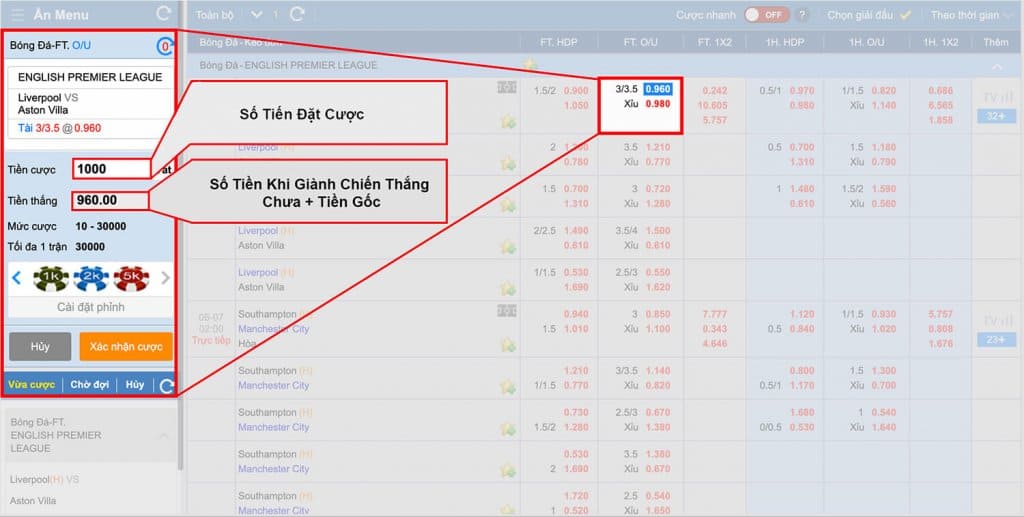Refresh the left menu panel header
The width and height of the screenshot is (1024, 517).
163,14
